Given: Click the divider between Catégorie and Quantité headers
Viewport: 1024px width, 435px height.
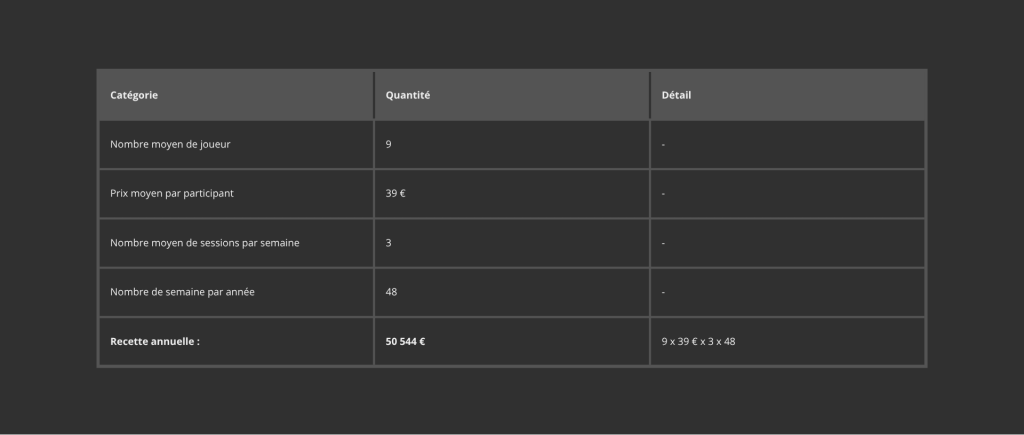Looking at the screenshot, I should tap(374, 96).
